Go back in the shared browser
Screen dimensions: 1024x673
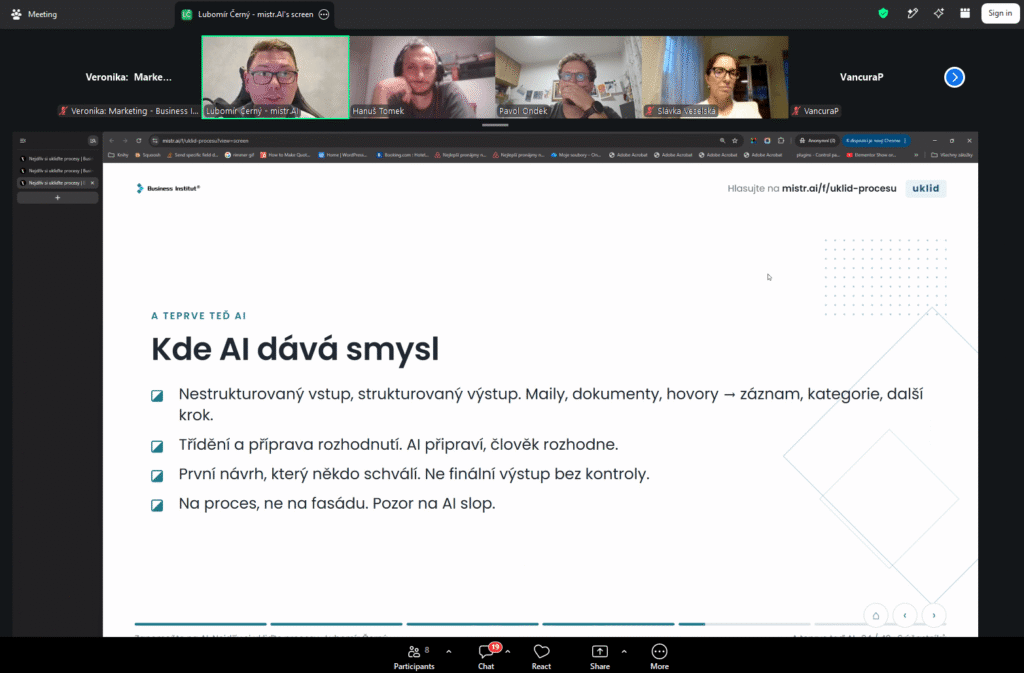(112, 140)
